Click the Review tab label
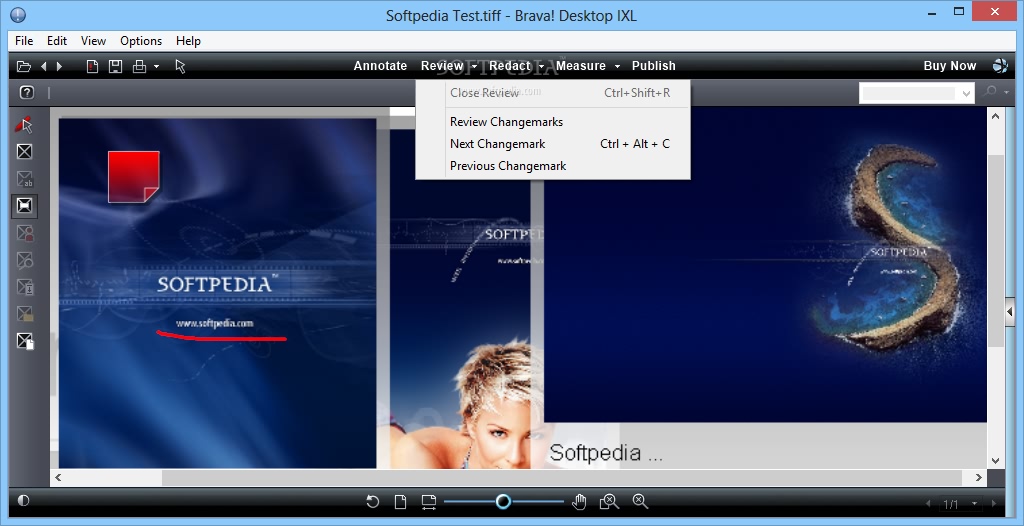This screenshot has width=1024, height=526. point(442,66)
